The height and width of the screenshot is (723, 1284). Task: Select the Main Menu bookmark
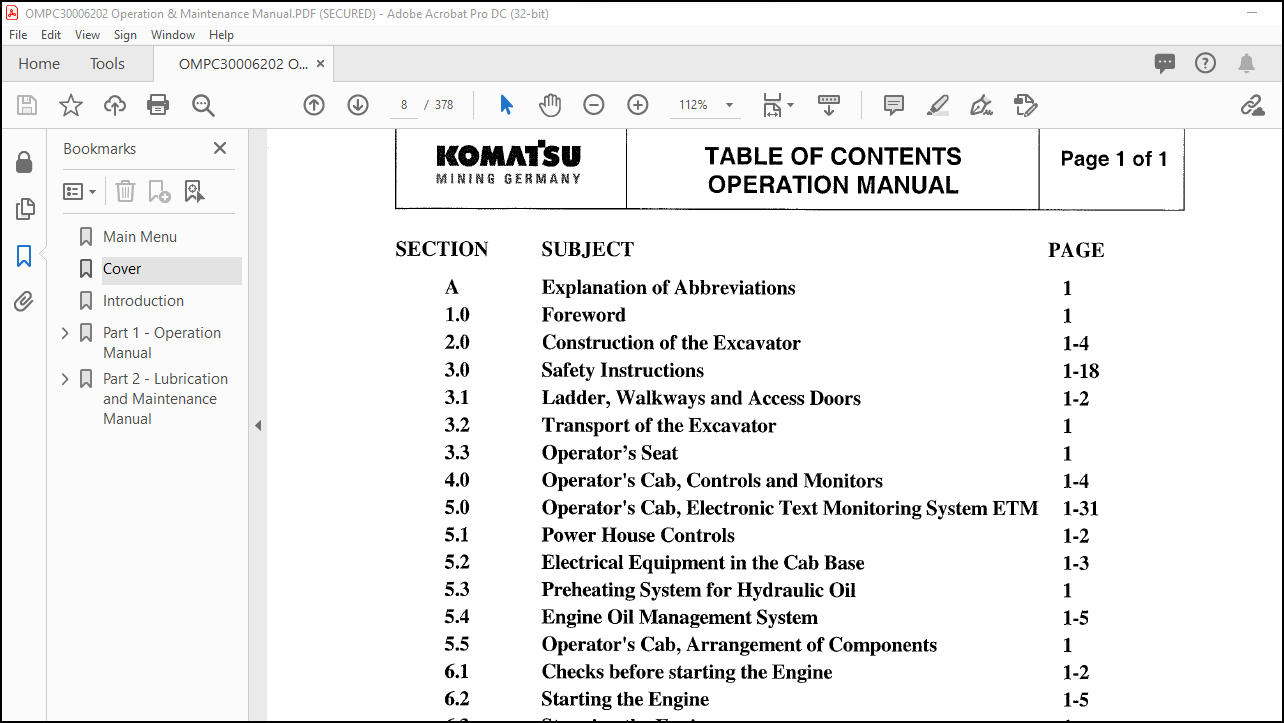(x=139, y=237)
